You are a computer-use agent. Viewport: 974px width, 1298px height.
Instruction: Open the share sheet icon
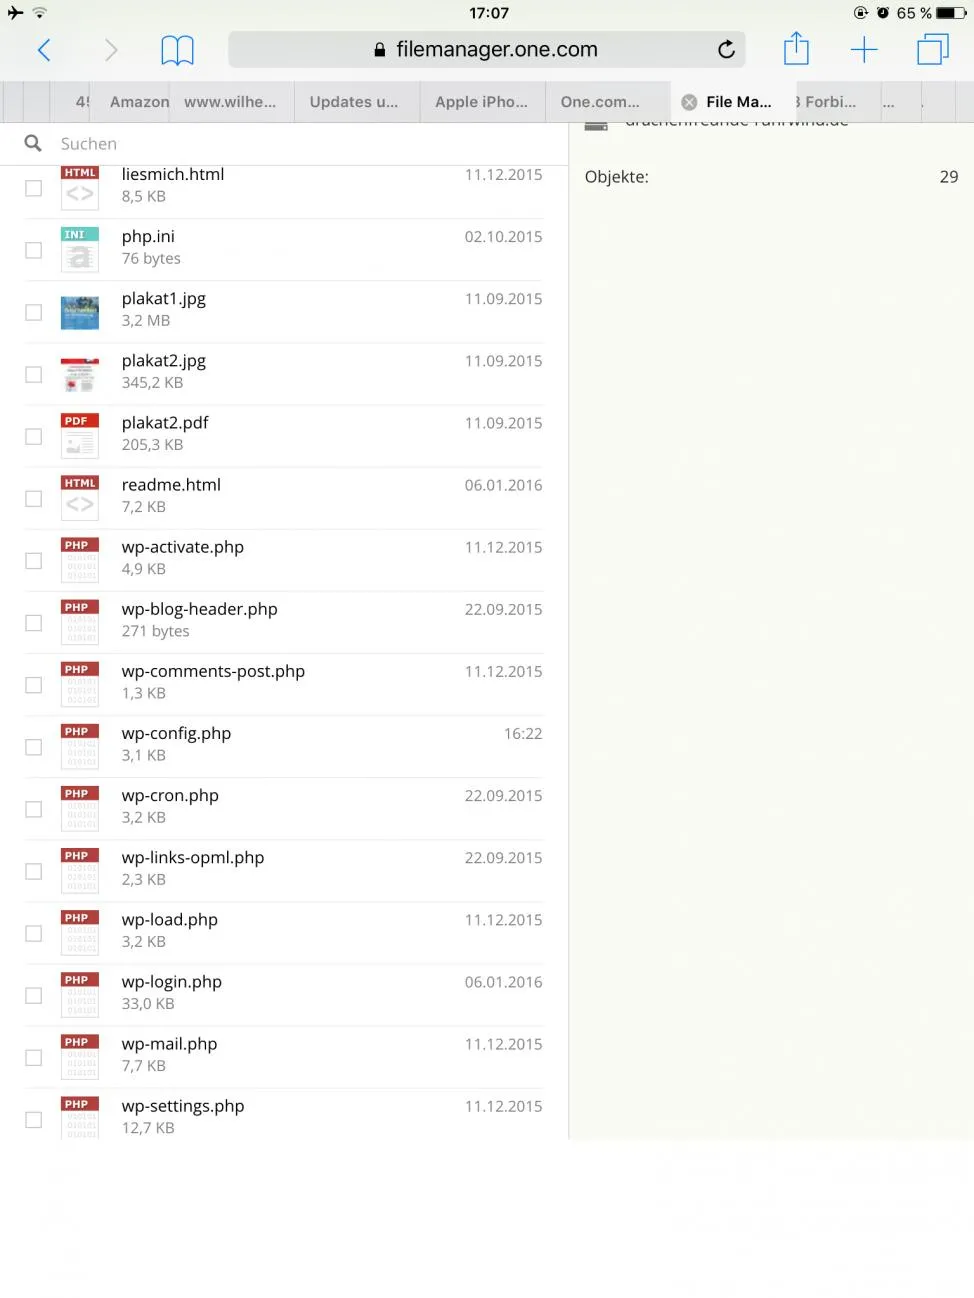point(796,48)
